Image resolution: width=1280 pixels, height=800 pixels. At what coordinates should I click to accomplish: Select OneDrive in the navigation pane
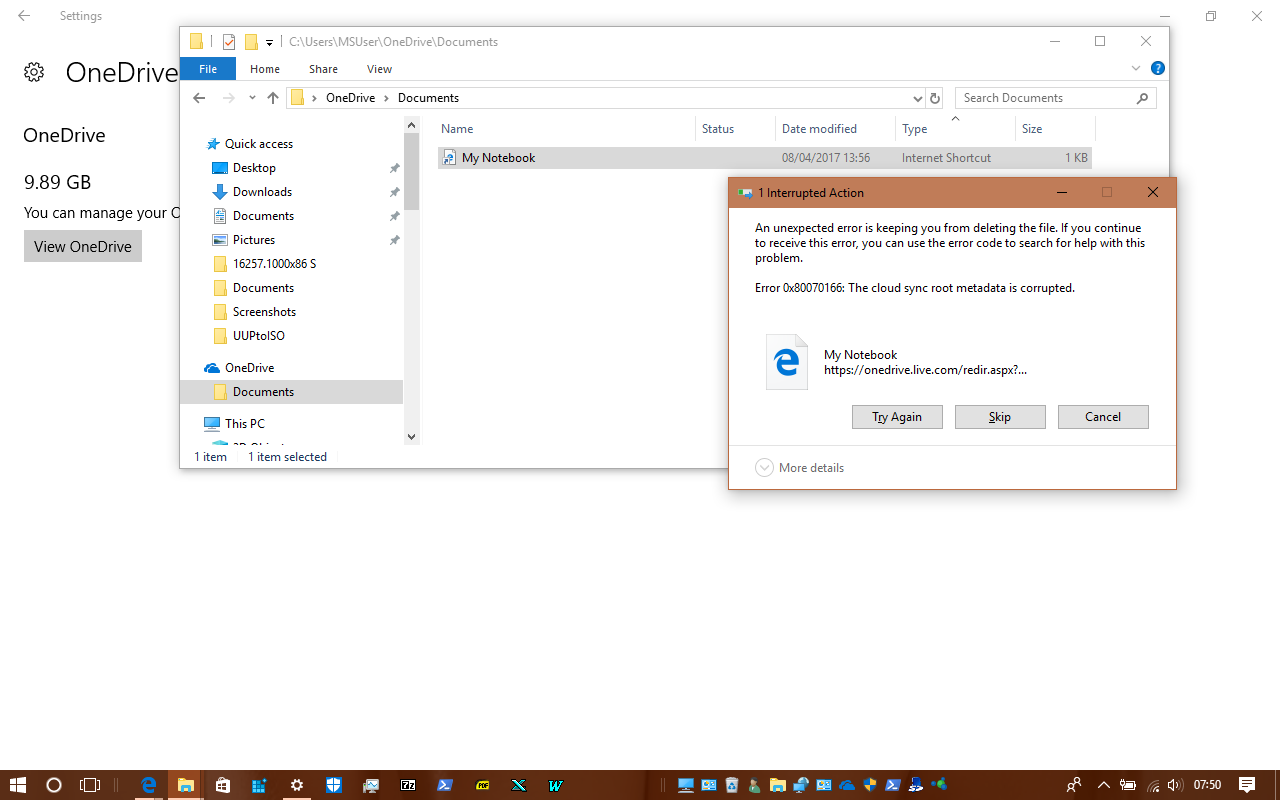tap(249, 368)
